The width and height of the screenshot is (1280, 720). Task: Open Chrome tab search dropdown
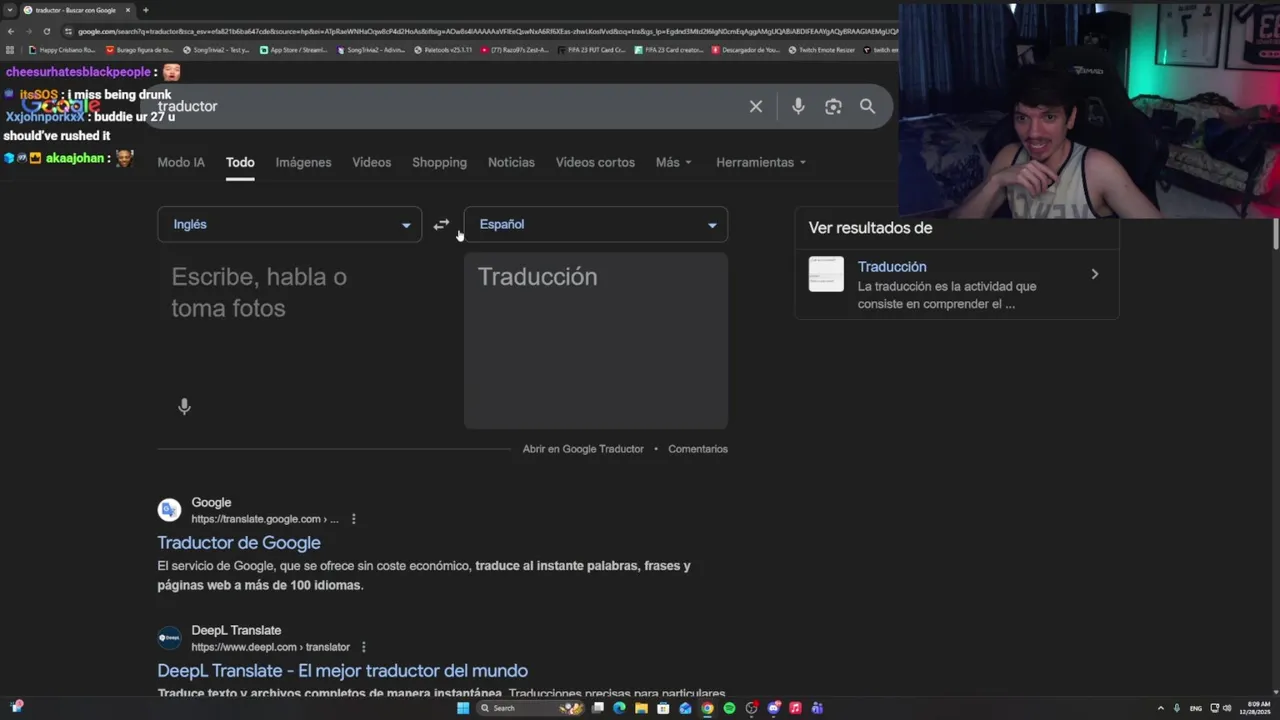(x=10, y=10)
